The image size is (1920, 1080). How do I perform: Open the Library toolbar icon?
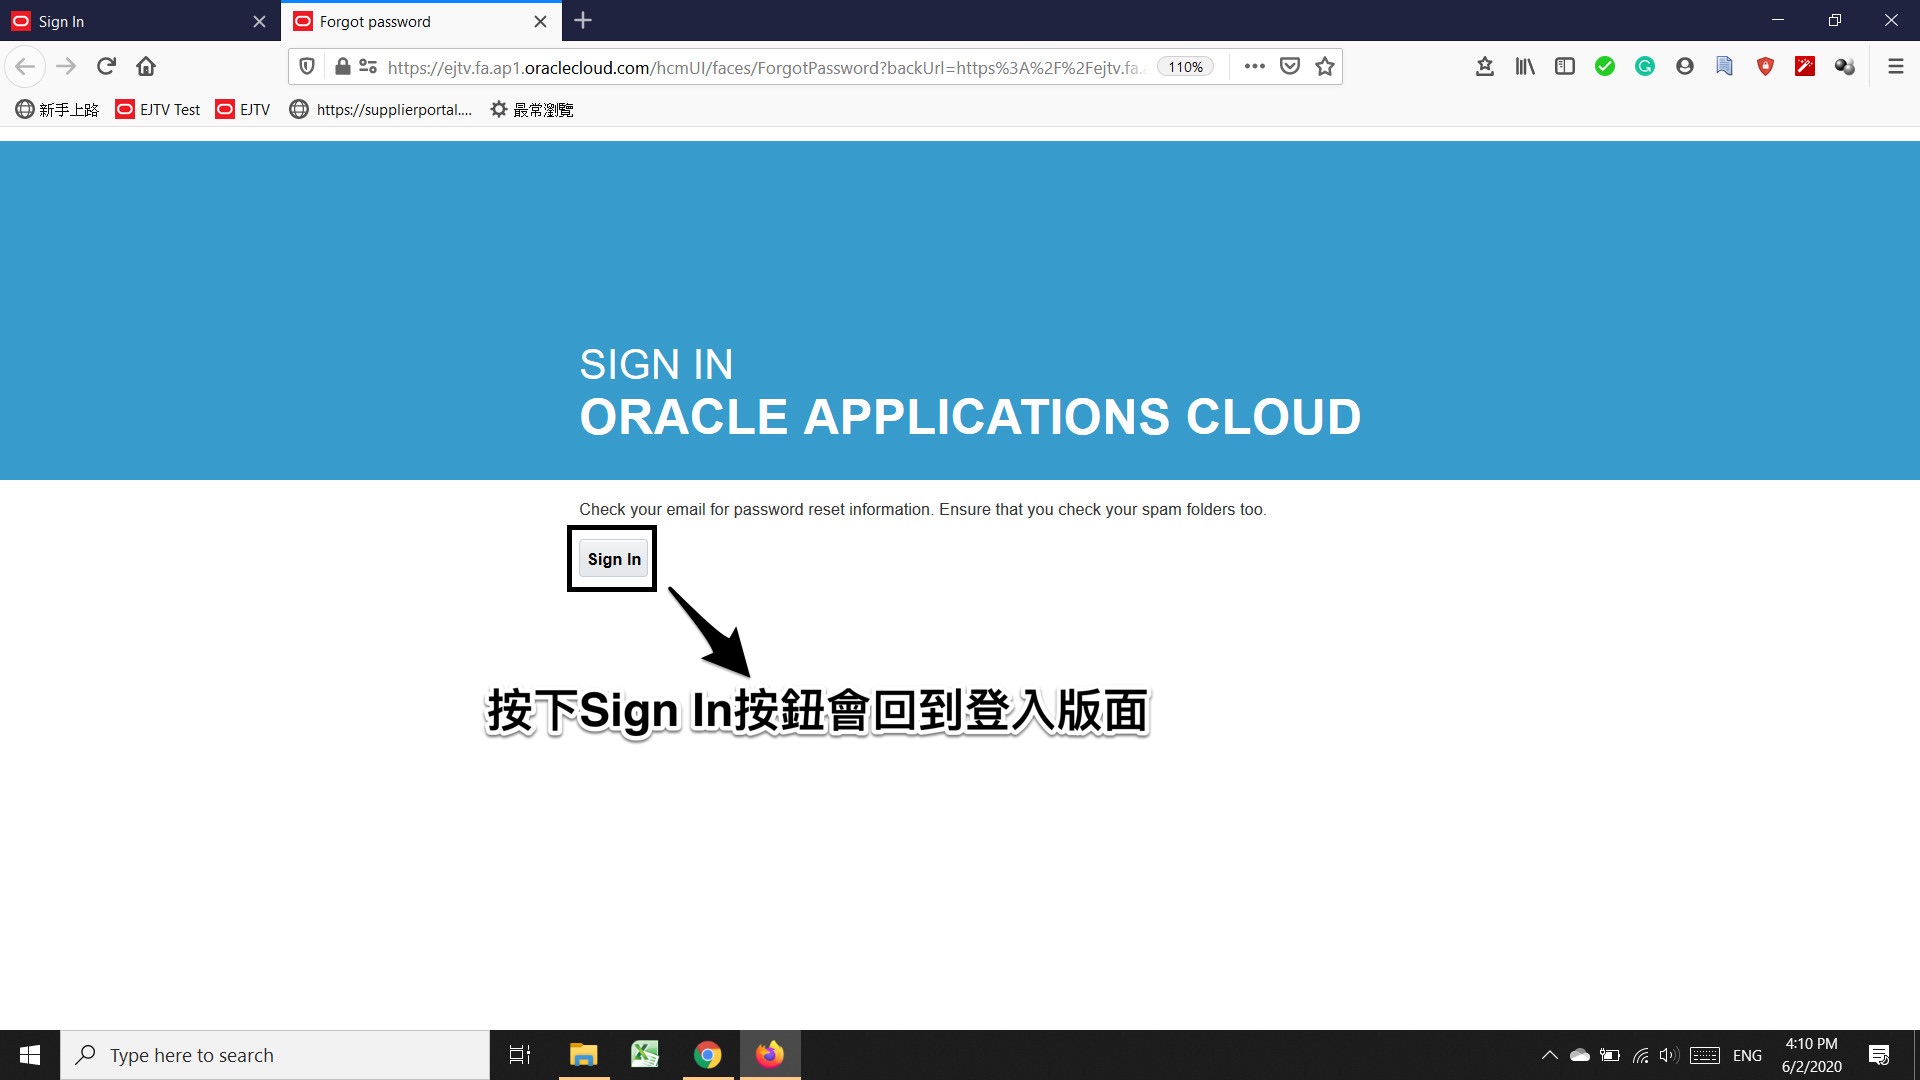click(1525, 66)
